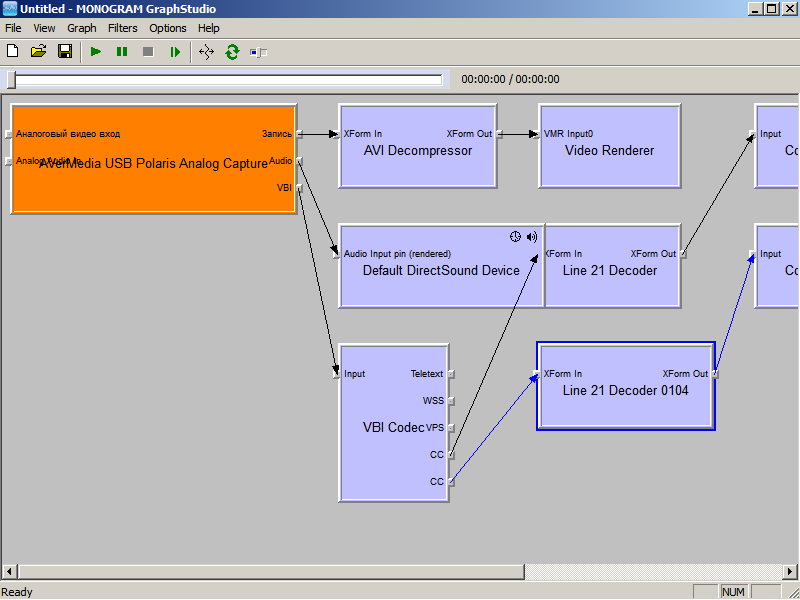The width and height of the screenshot is (800, 600).
Task: Click the clock icon on DirectSound Device
Action: click(515, 237)
